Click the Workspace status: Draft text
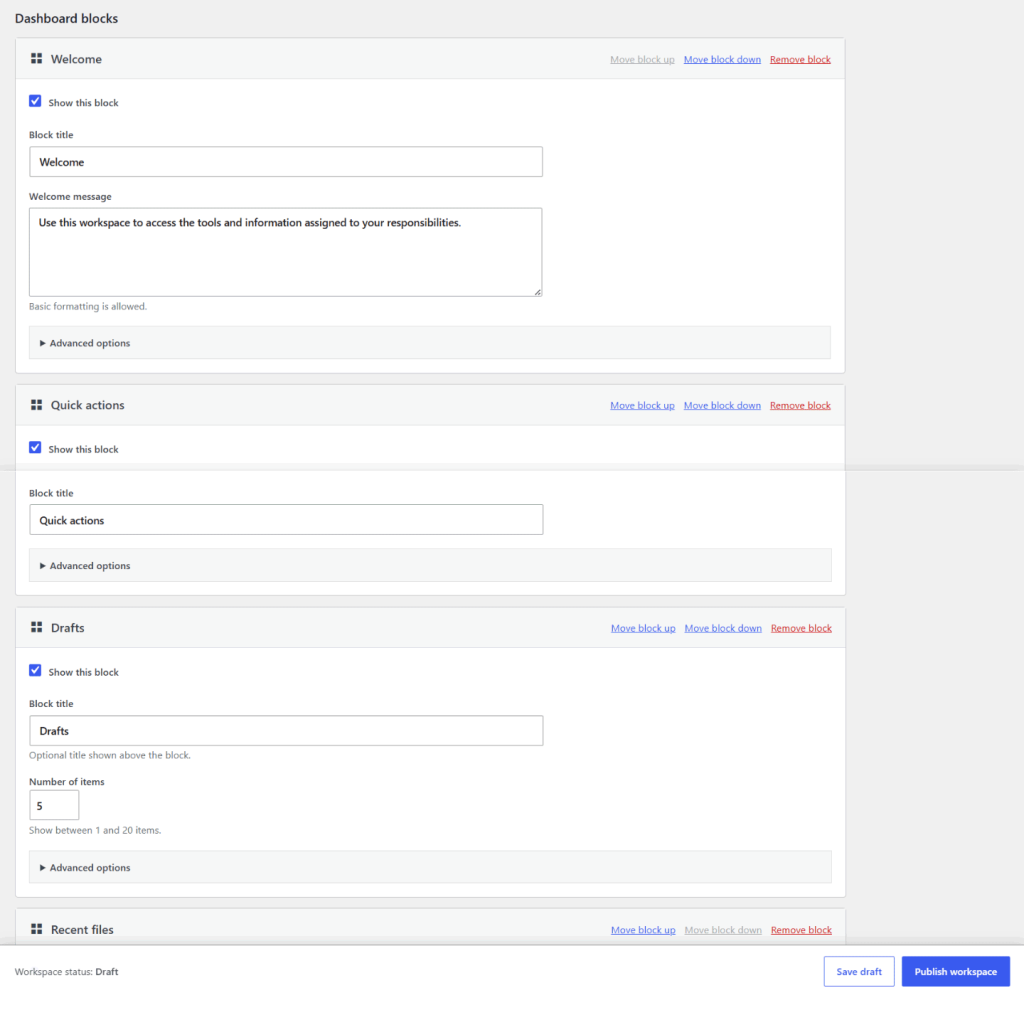This screenshot has width=1024, height=1010. [67, 971]
